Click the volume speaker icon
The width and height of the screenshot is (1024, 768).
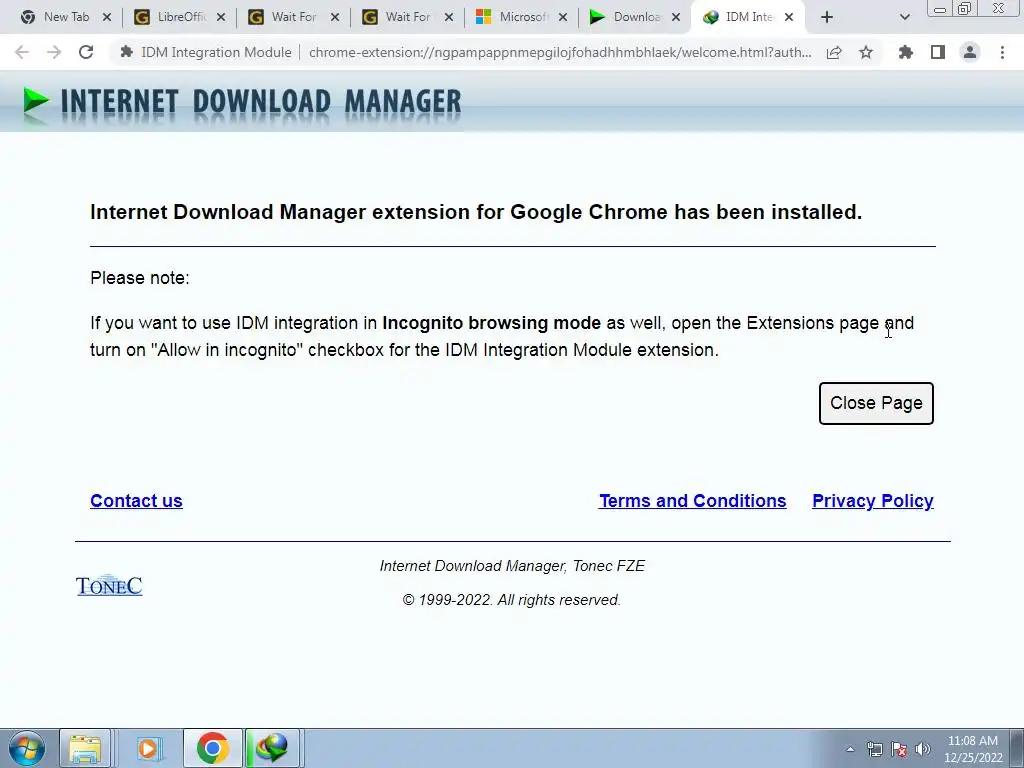click(923, 749)
